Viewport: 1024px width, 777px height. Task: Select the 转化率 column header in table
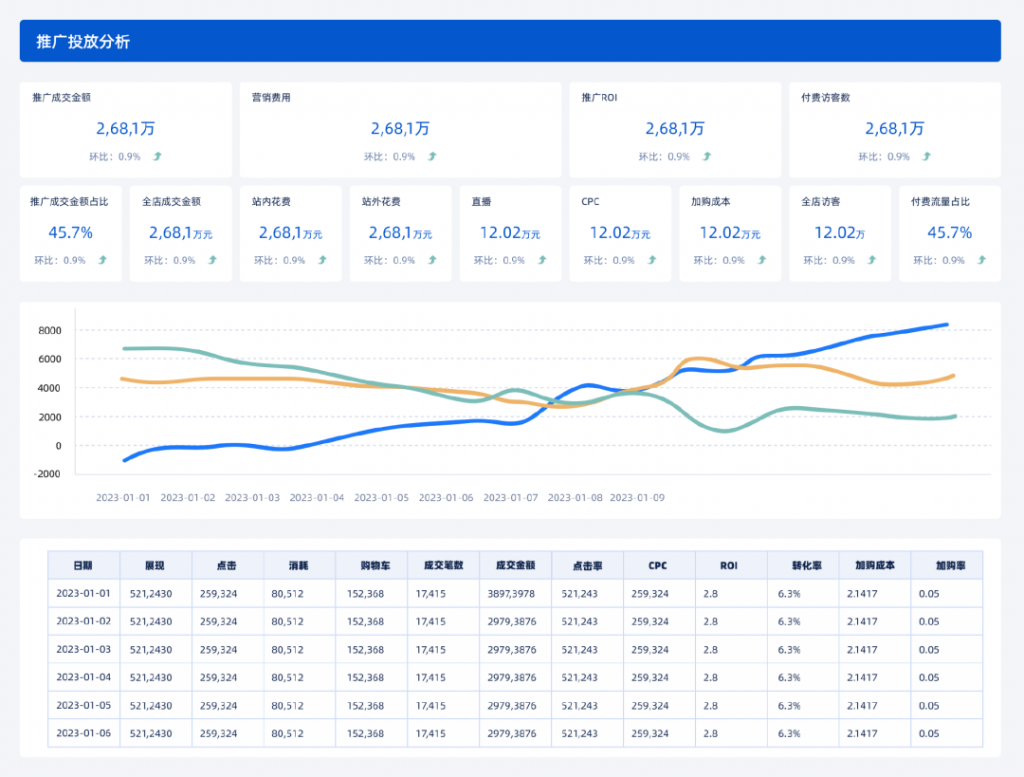point(803,565)
